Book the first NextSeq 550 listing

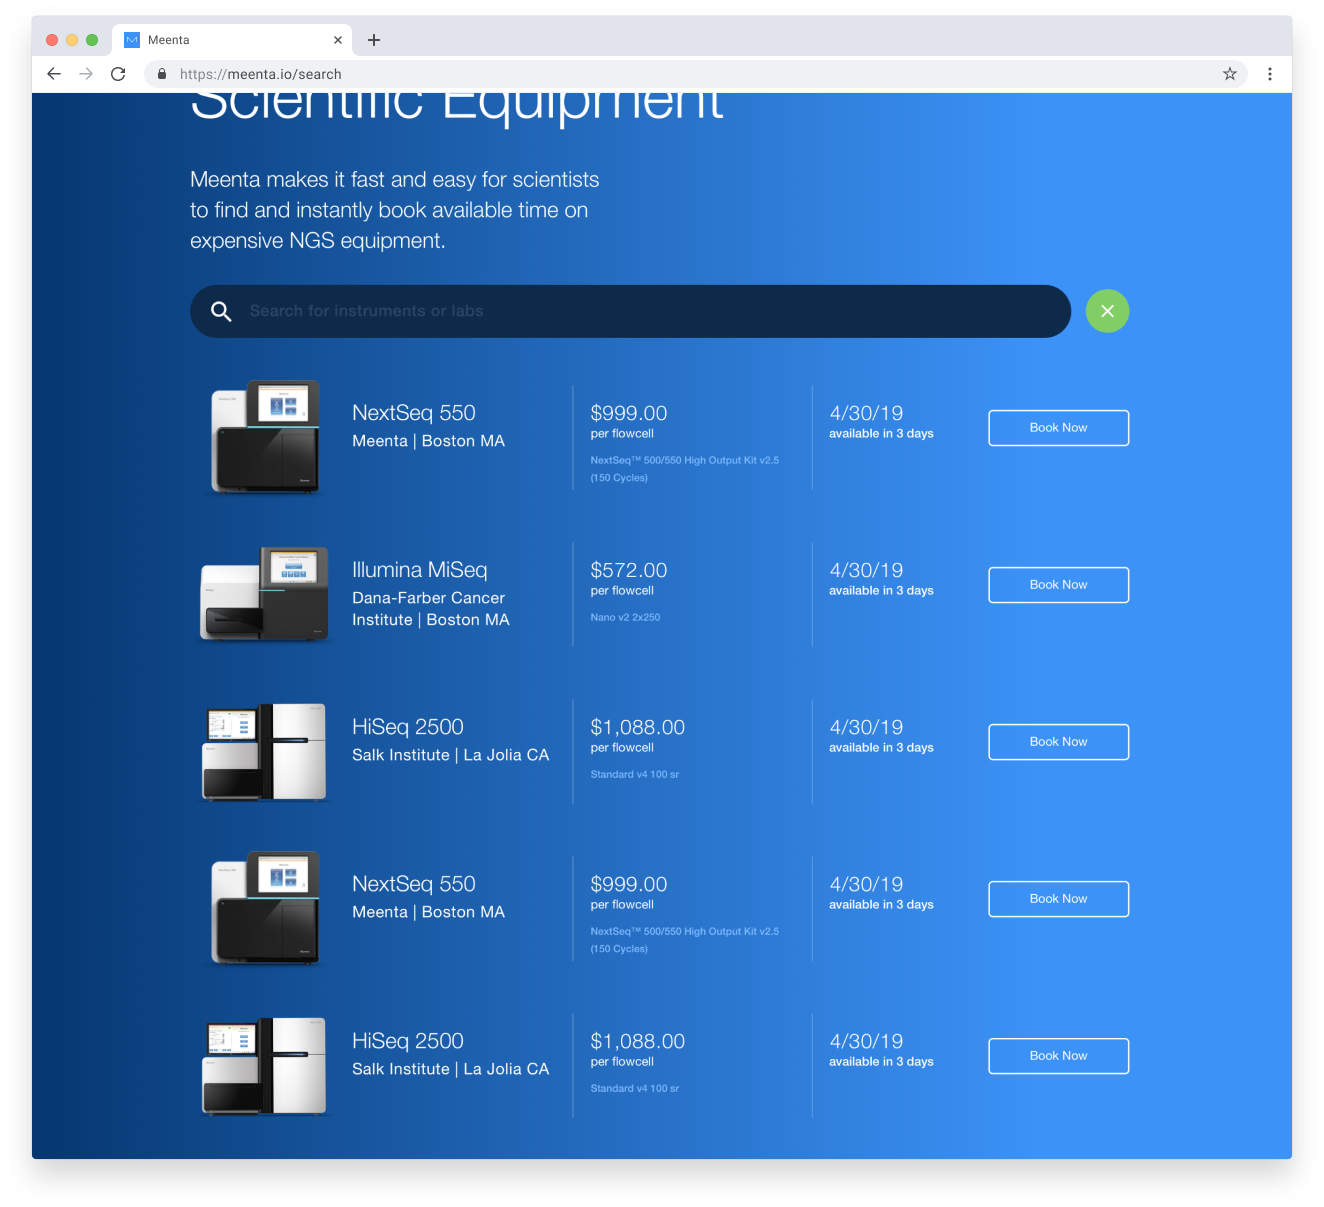(1058, 428)
